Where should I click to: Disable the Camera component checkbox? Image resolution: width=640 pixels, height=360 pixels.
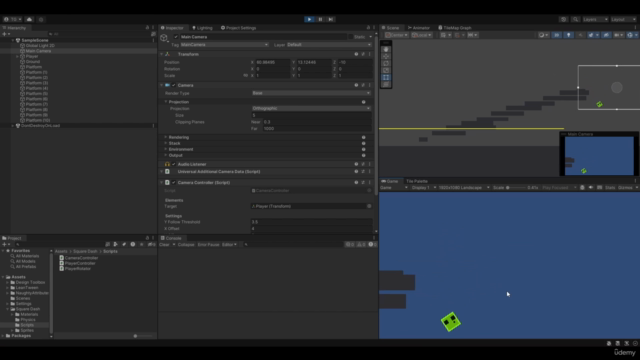[174, 85]
